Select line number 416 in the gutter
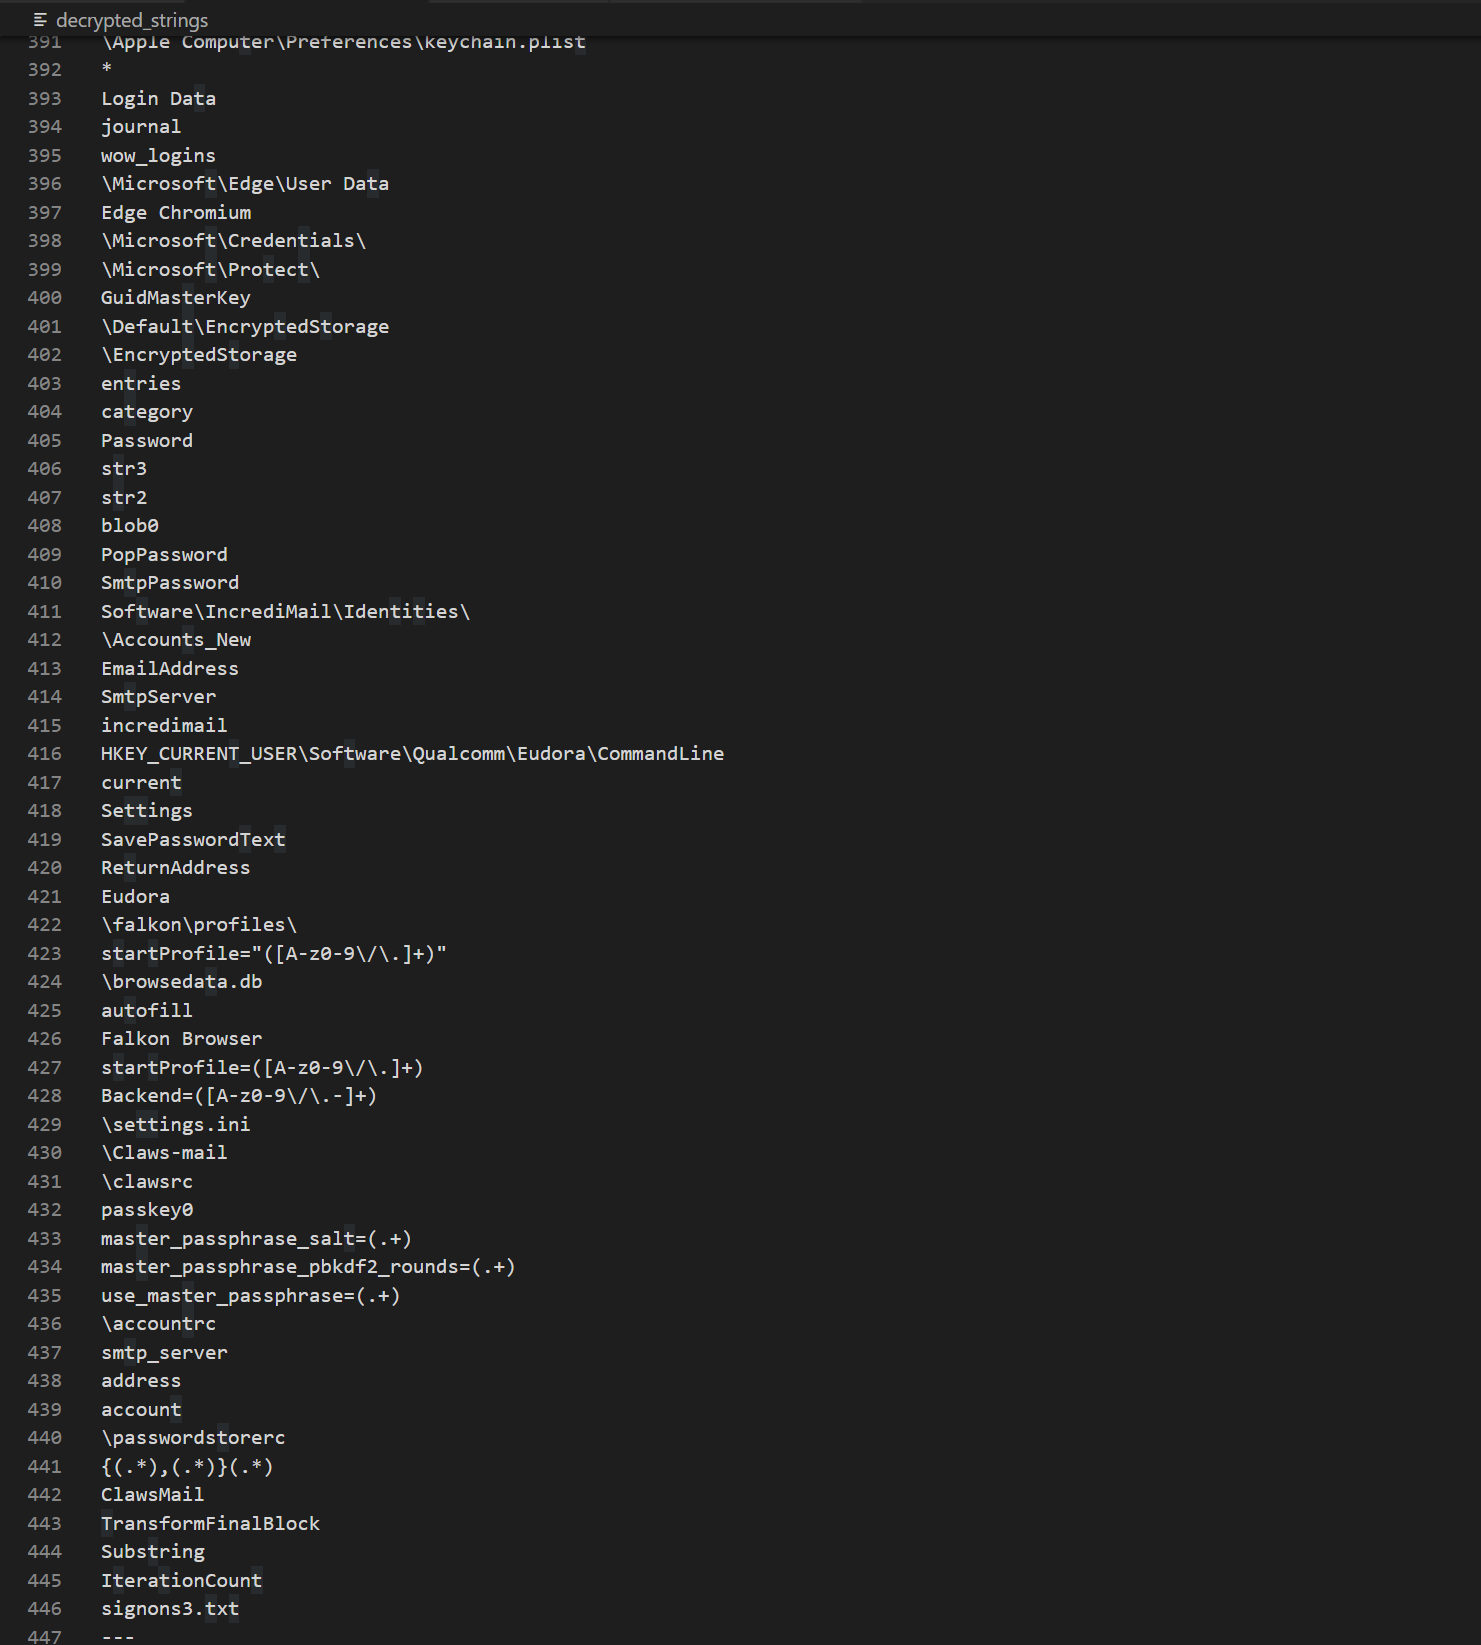 (x=45, y=754)
